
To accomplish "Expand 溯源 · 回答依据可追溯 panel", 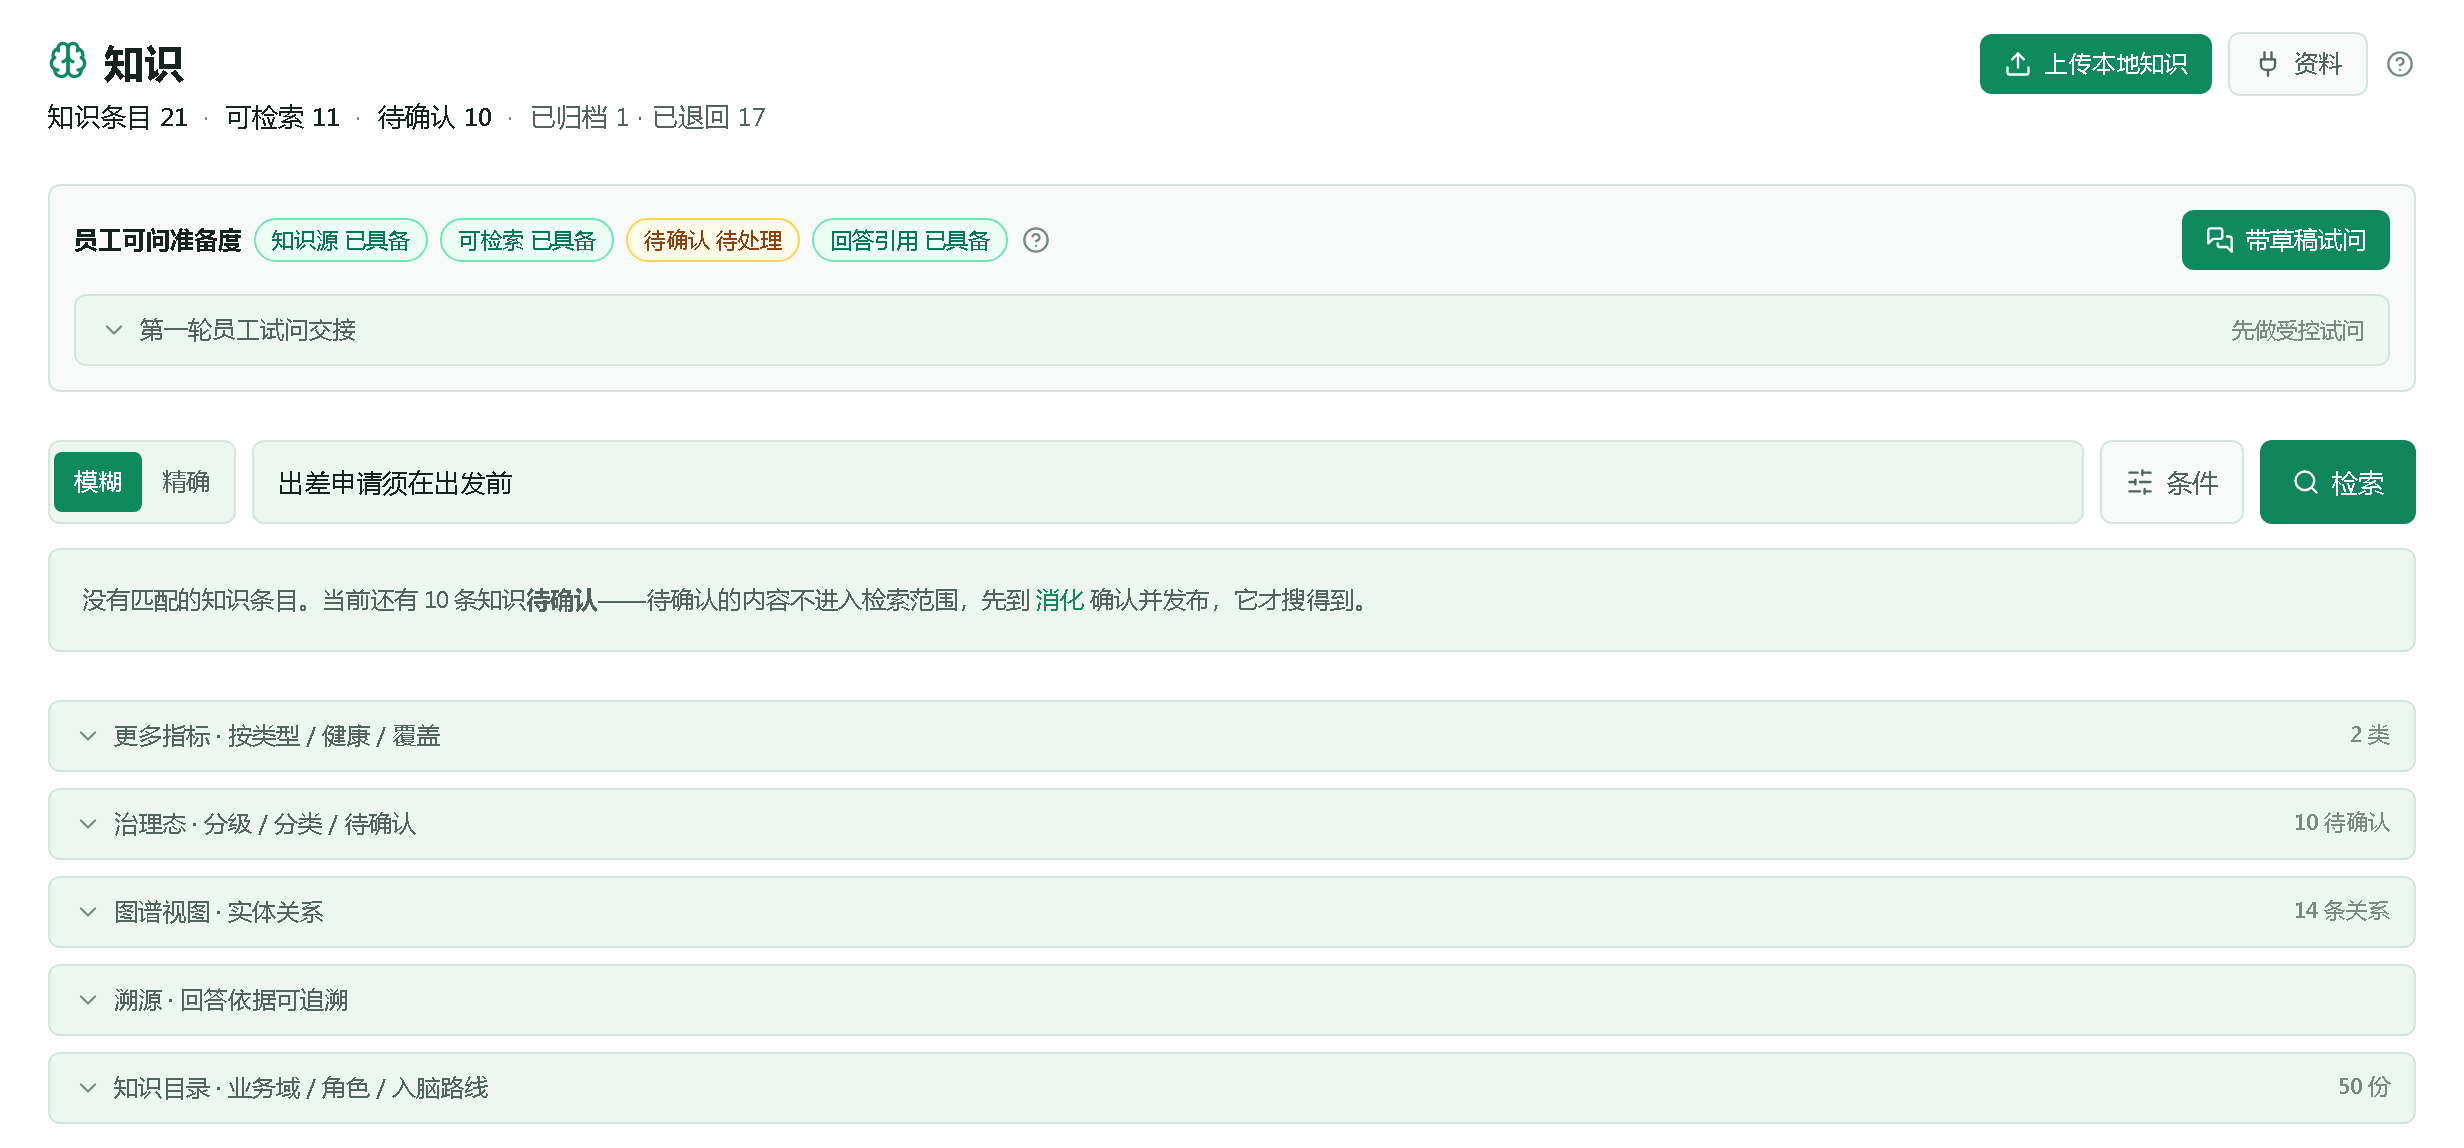I will (x=1231, y=1000).
